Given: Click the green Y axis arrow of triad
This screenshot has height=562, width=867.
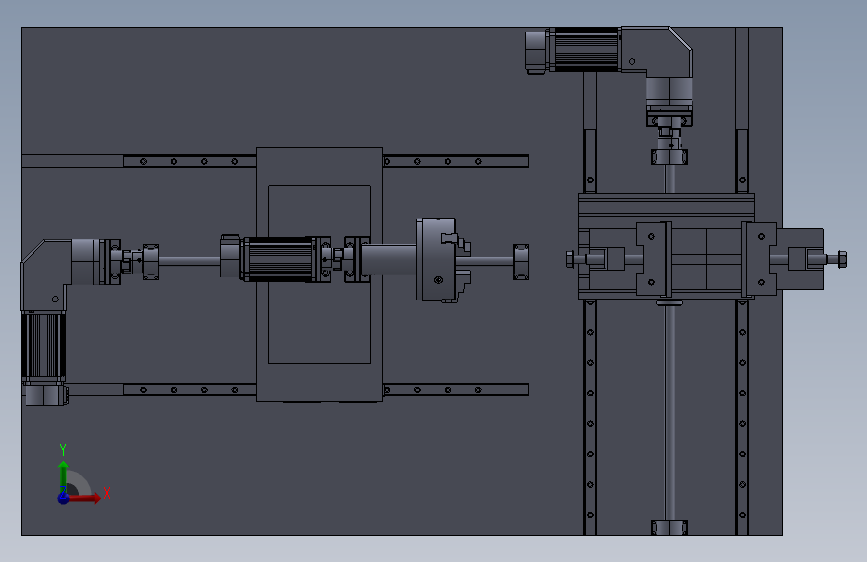Looking at the screenshot, I should [63, 476].
